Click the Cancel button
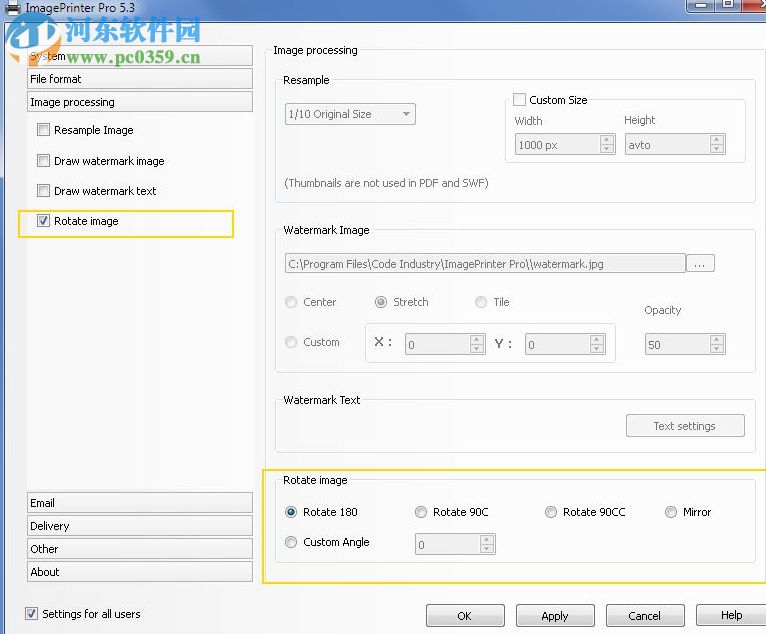Viewport: 766px width, 634px height. (645, 615)
